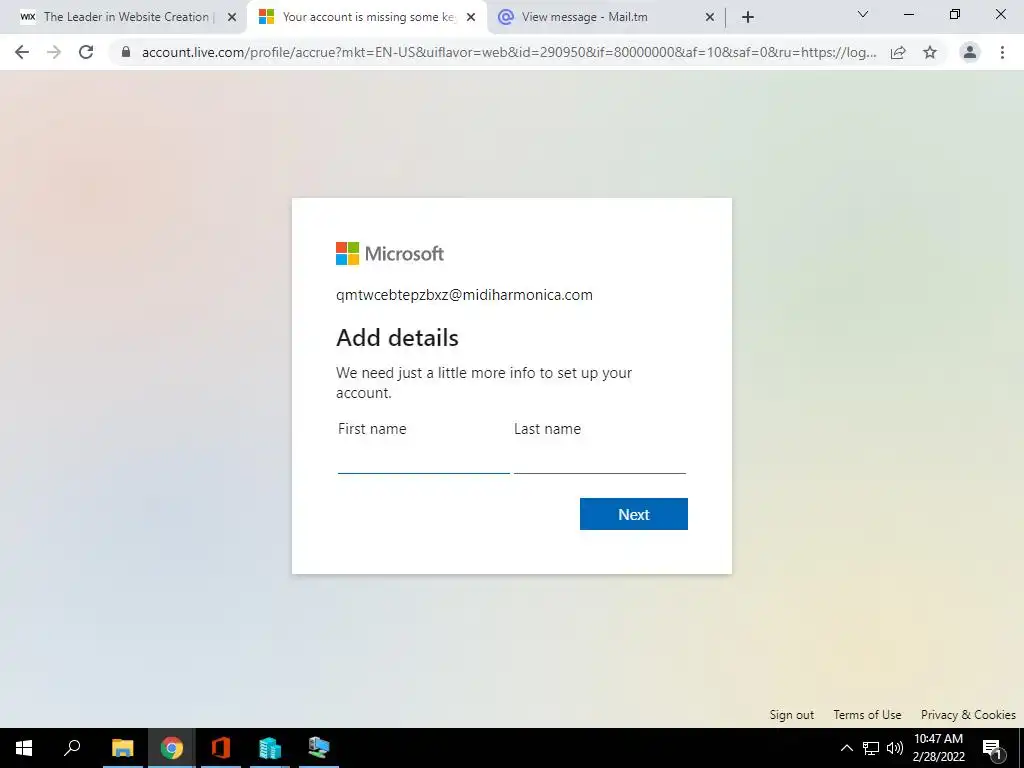
Task: Minimize the Chrome window
Action: point(908,14)
